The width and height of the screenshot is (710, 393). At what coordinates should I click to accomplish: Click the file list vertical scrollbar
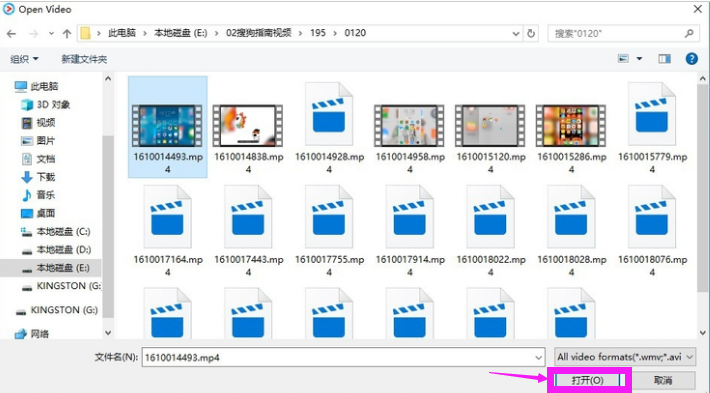tap(702, 205)
